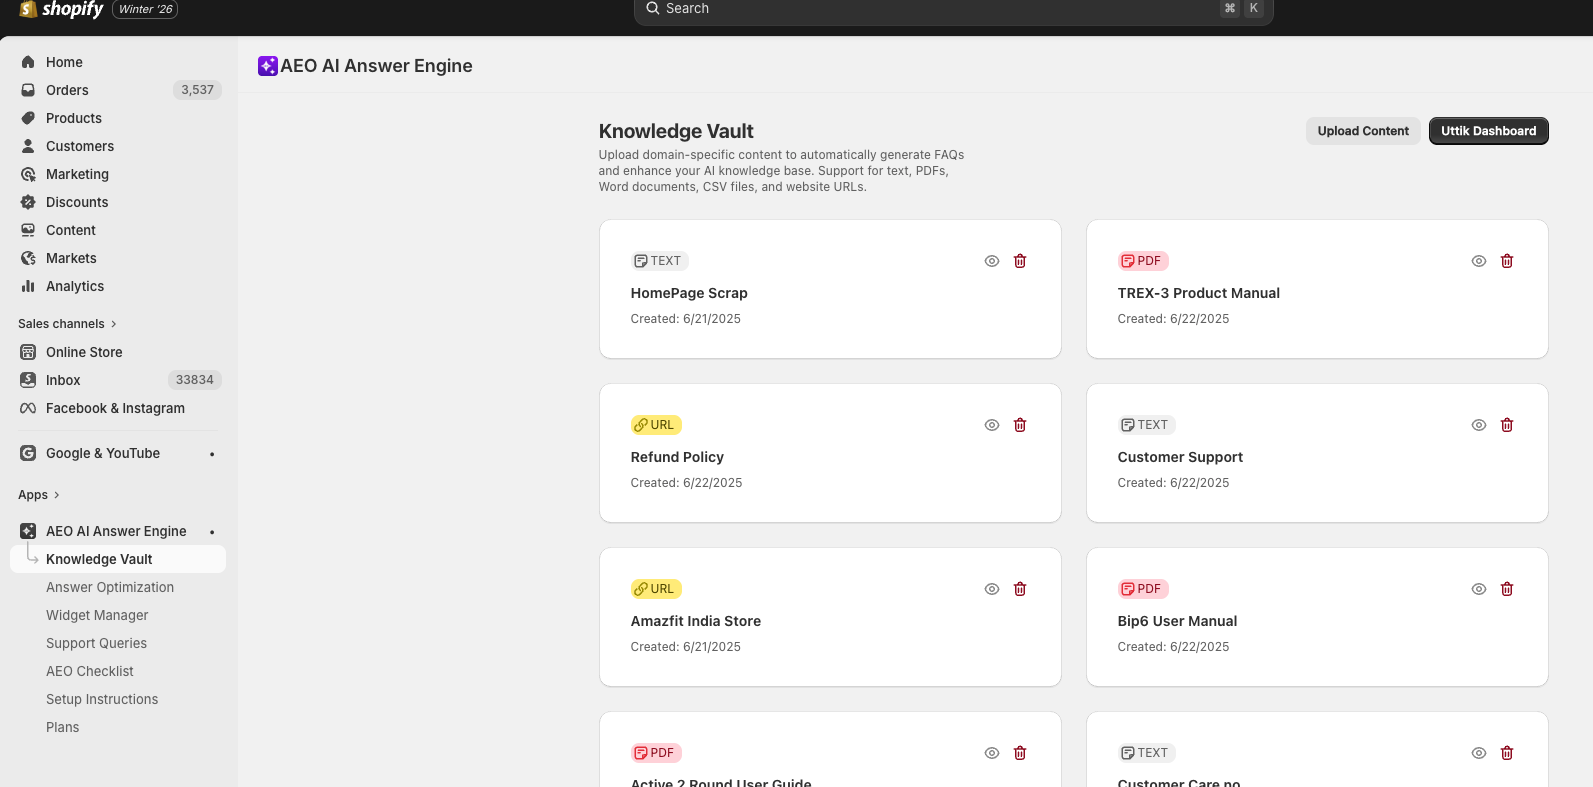1593x787 pixels.
Task: Delete the Customer Support card
Action: tap(1507, 425)
